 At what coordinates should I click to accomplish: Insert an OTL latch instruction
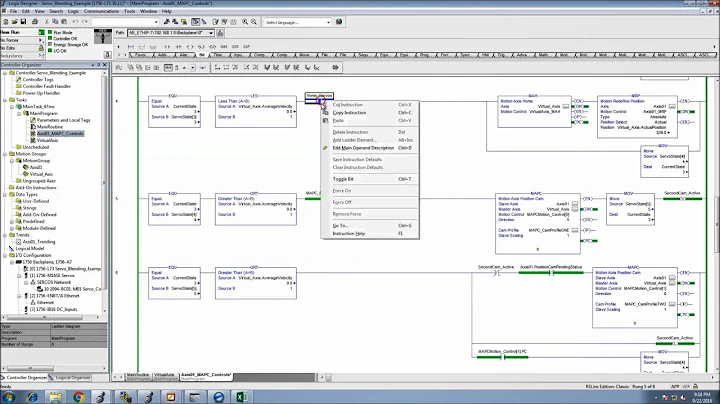pyautogui.click(x=201, y=46)
